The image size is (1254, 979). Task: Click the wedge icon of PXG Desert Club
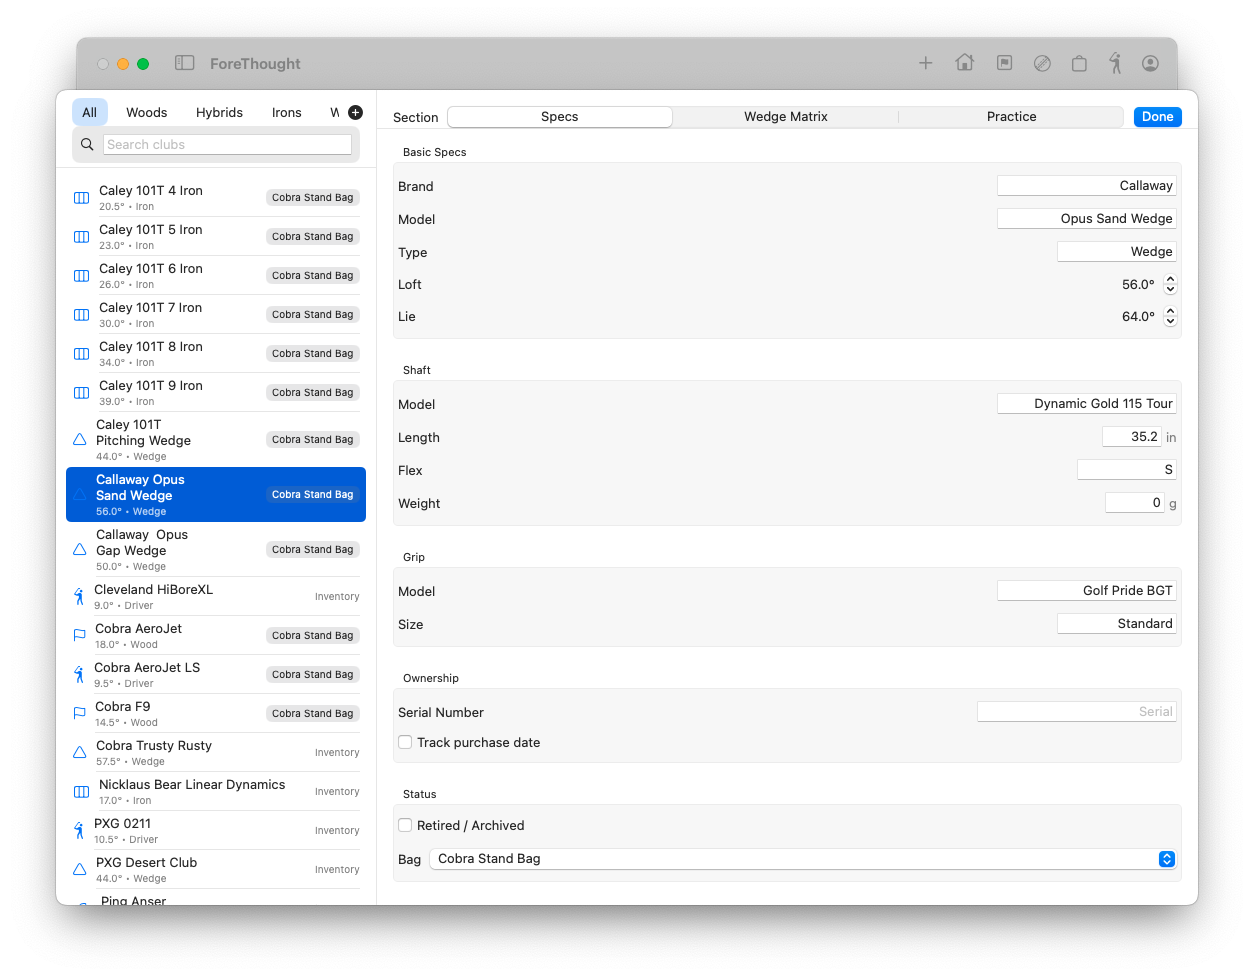(80, 870)
